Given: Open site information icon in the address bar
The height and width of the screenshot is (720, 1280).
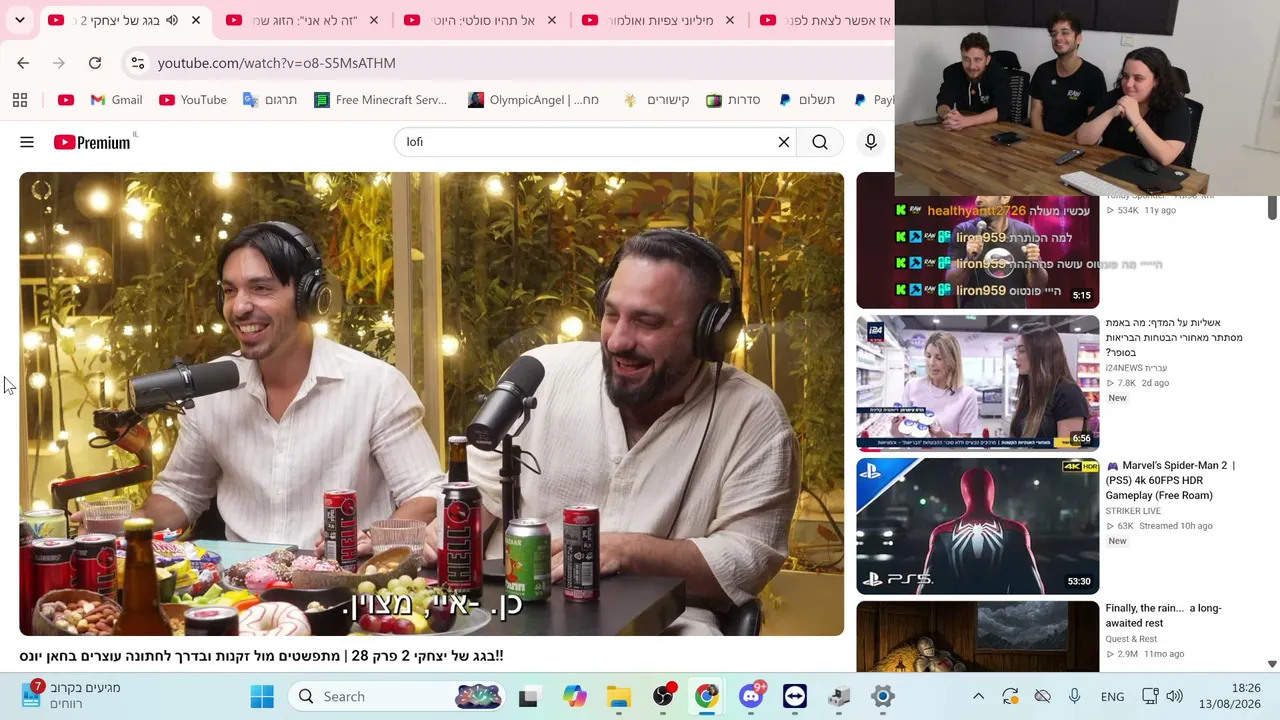Looking at the screenshot, I should pyautogui.click(x=138, y=63).
